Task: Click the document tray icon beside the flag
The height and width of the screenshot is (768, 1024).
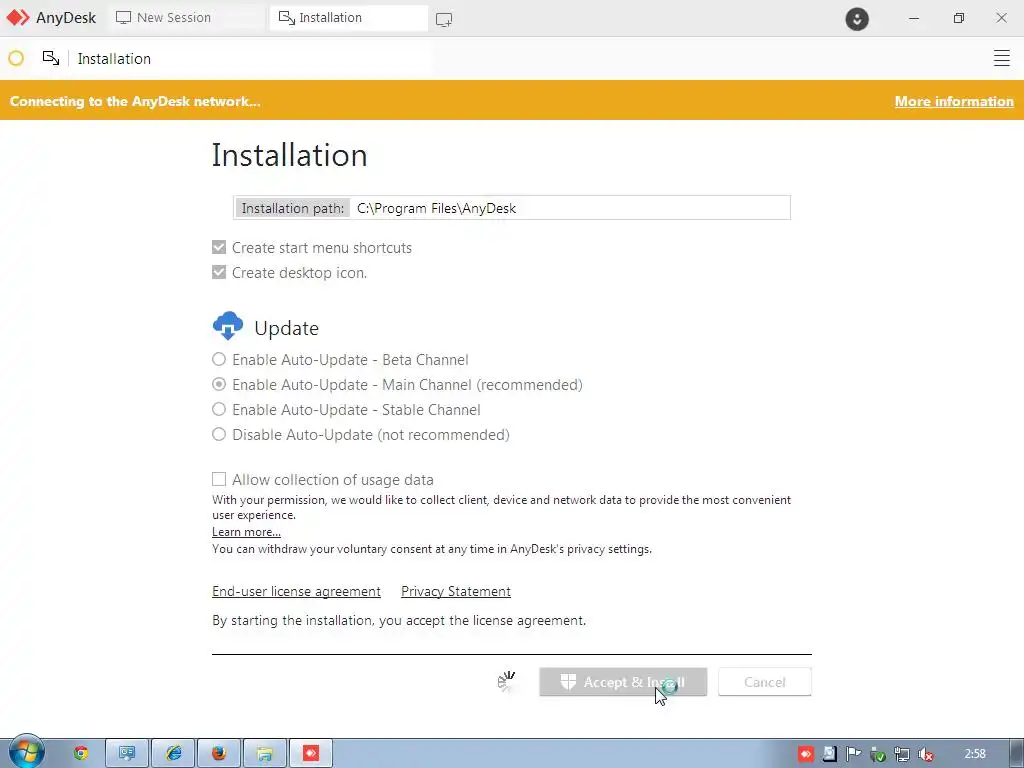Action: click(829, 754)
